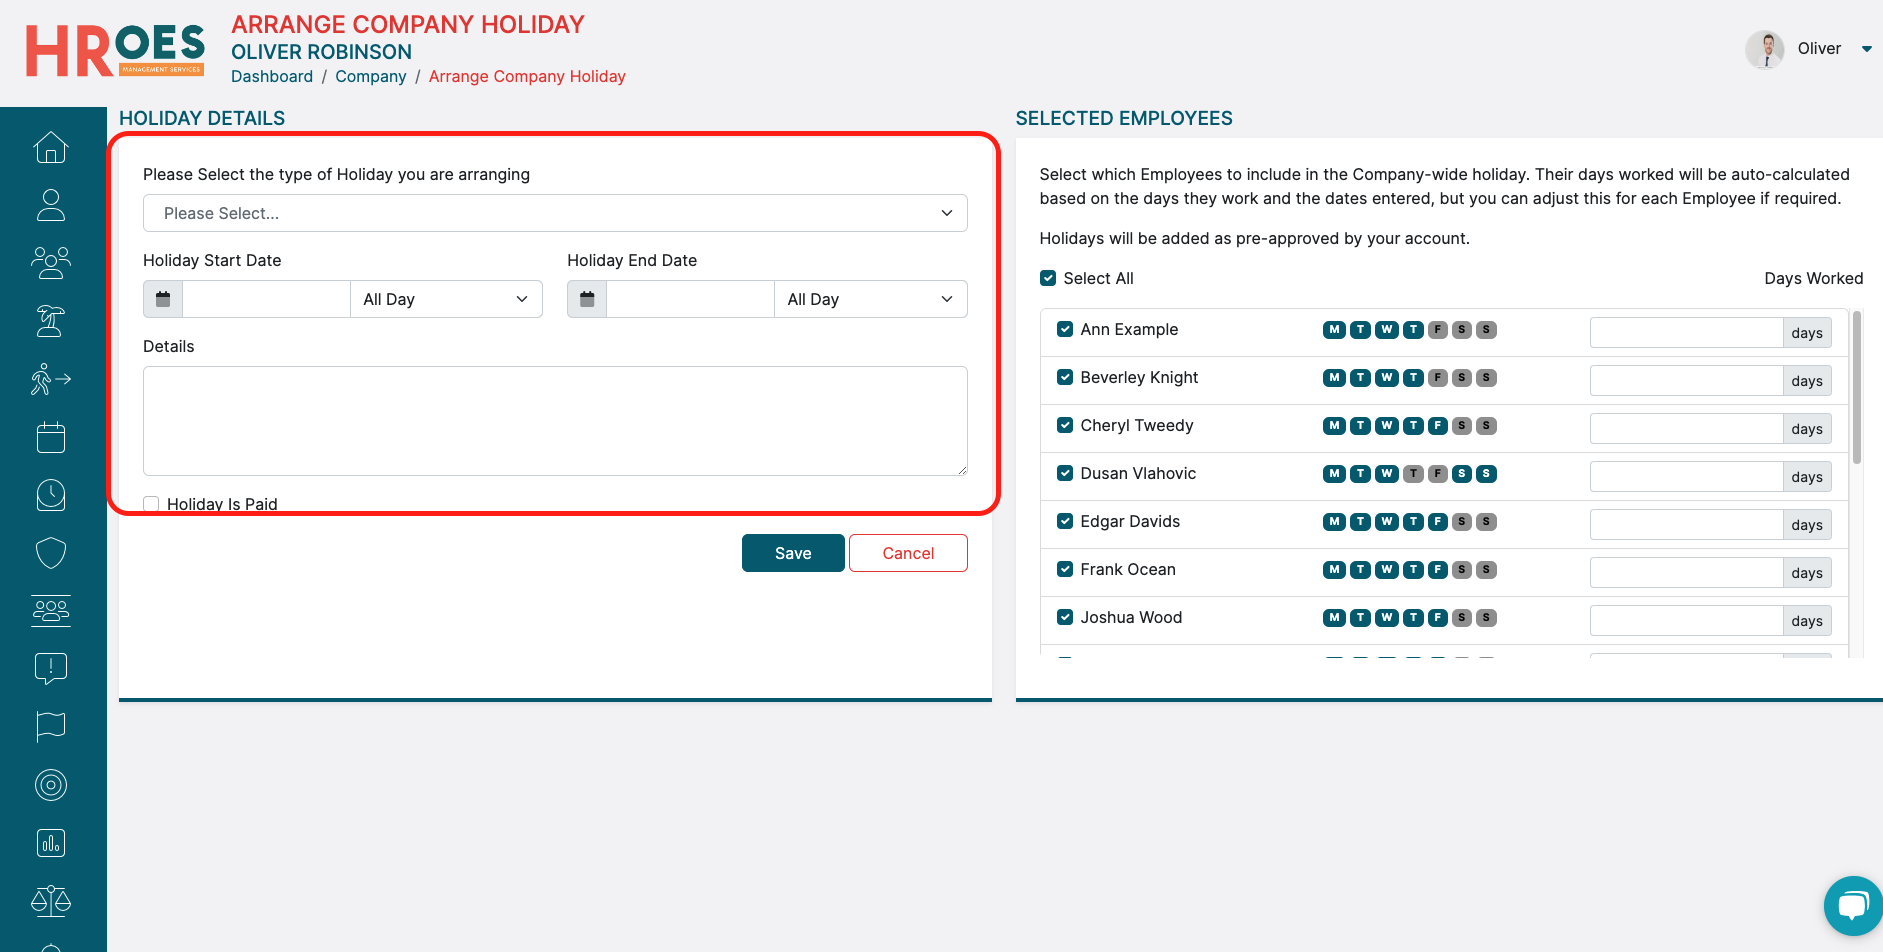
Task: Click the single person profile sidebar icon
Action: point(51,205)
